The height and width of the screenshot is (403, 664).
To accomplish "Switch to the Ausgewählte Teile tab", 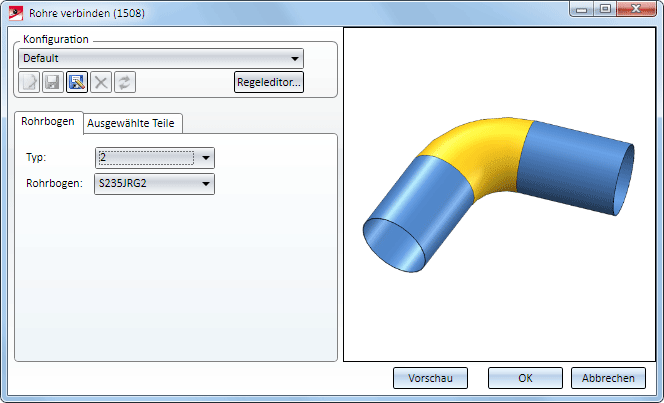I will tap(131, 123).
